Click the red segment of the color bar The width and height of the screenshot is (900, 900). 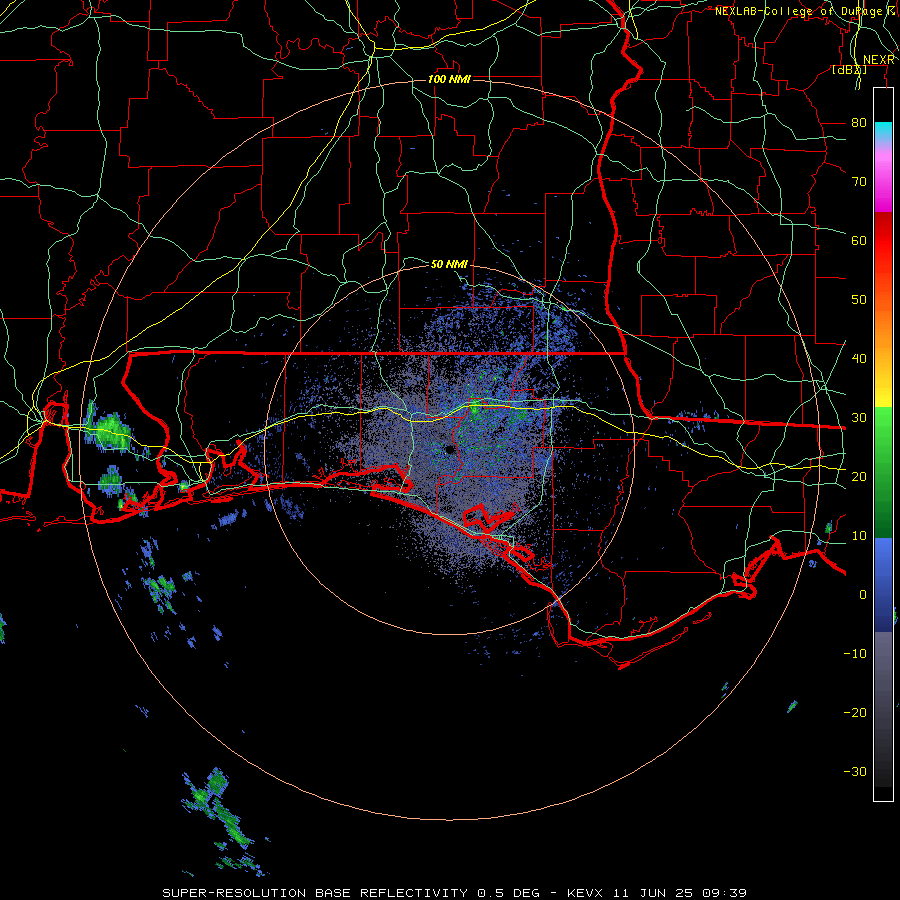(x=883, y=241)
